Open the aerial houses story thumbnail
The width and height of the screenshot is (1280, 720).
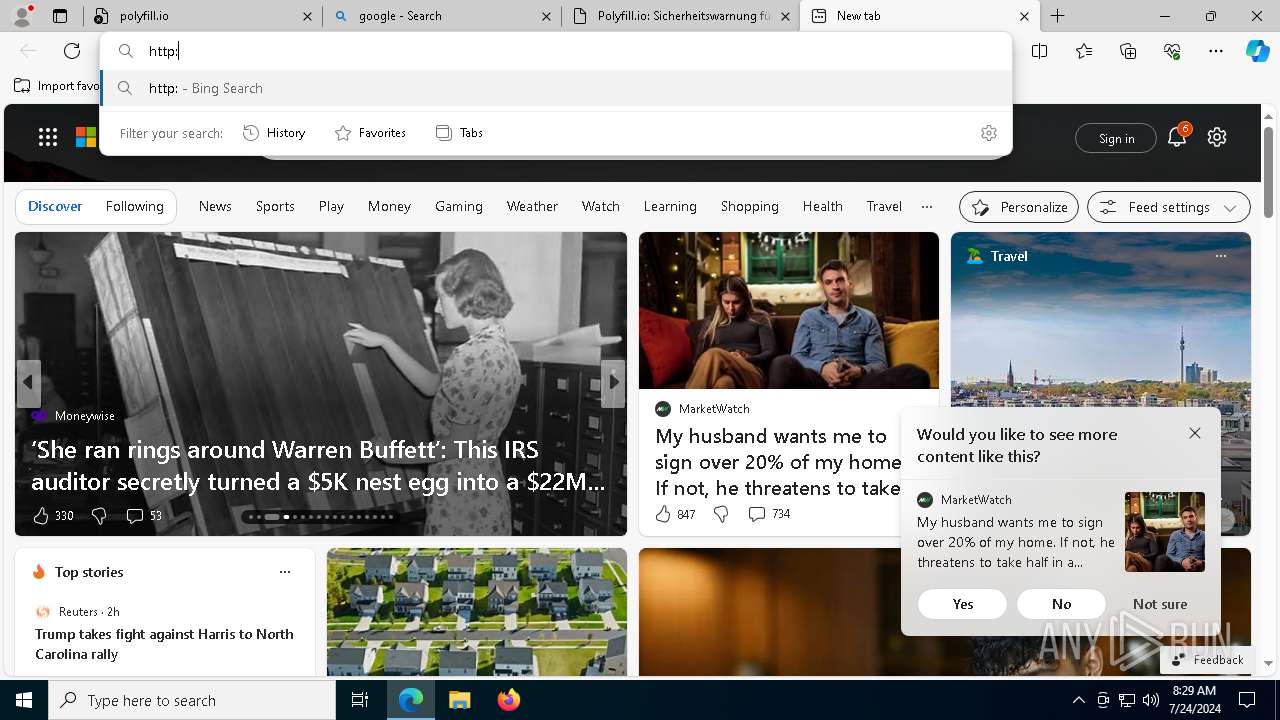coord(477,612)
